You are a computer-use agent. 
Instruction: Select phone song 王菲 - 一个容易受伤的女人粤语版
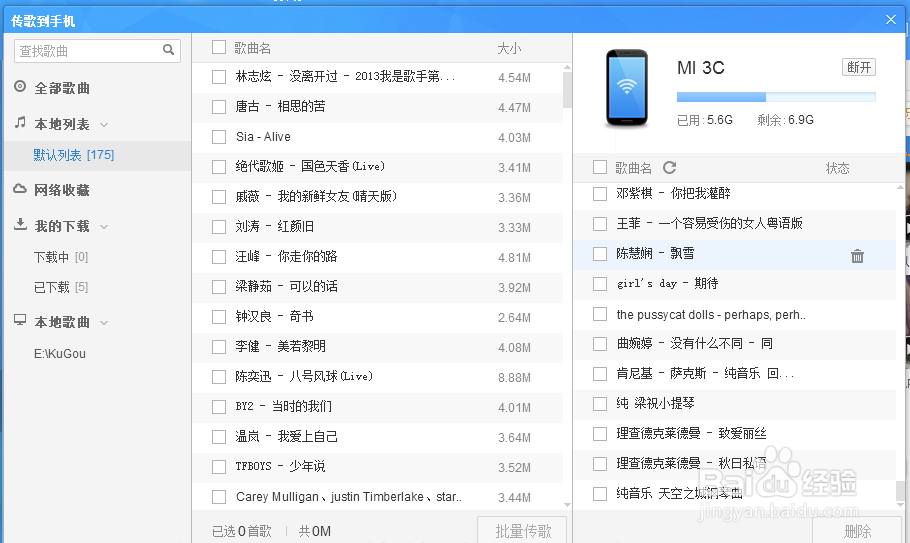pyautogui.click(x=735, y=224)
